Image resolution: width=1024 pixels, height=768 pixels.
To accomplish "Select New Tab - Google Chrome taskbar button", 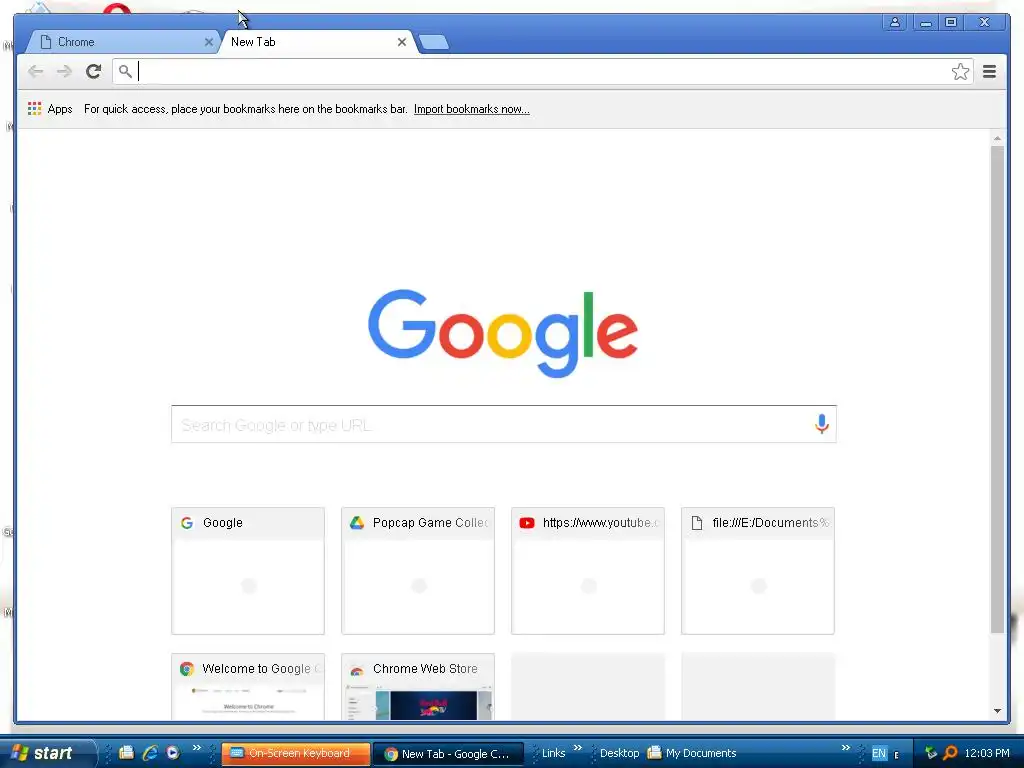I will tap(448, 754).
